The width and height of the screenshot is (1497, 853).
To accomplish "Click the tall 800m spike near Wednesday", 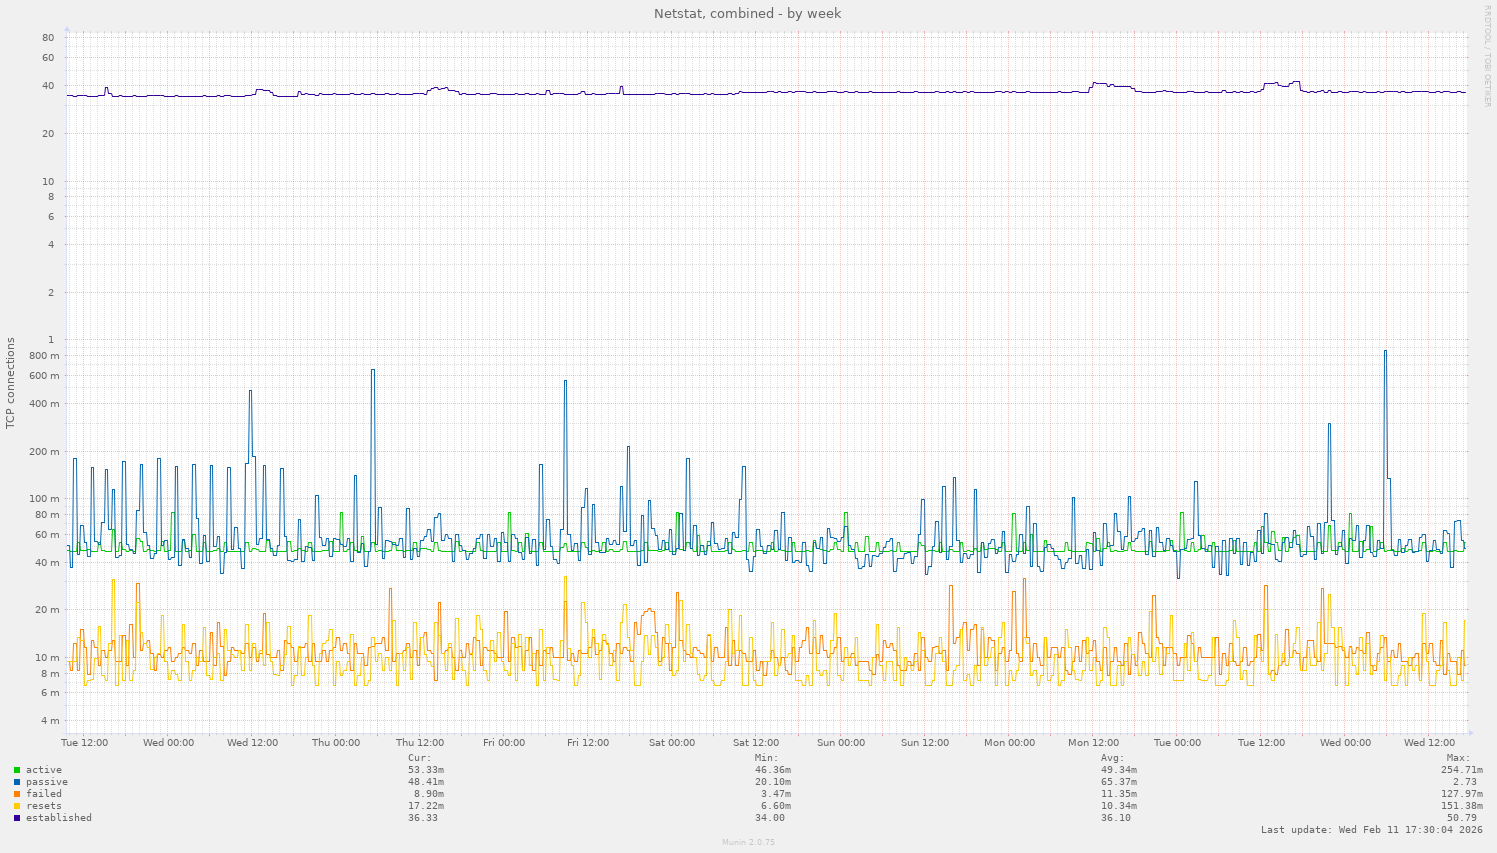I will [x=1385, y=352].
